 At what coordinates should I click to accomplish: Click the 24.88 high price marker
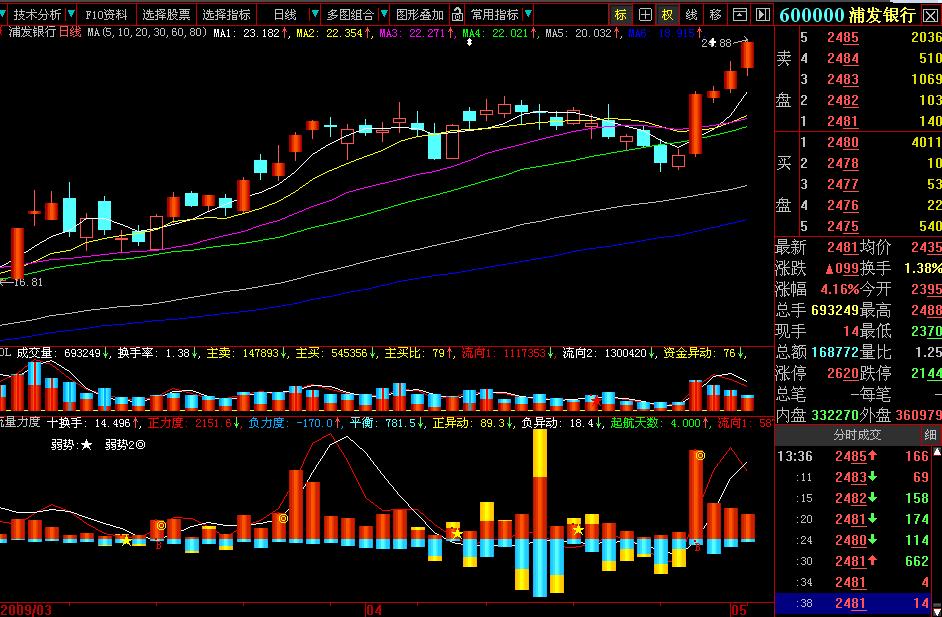[717, 43]
